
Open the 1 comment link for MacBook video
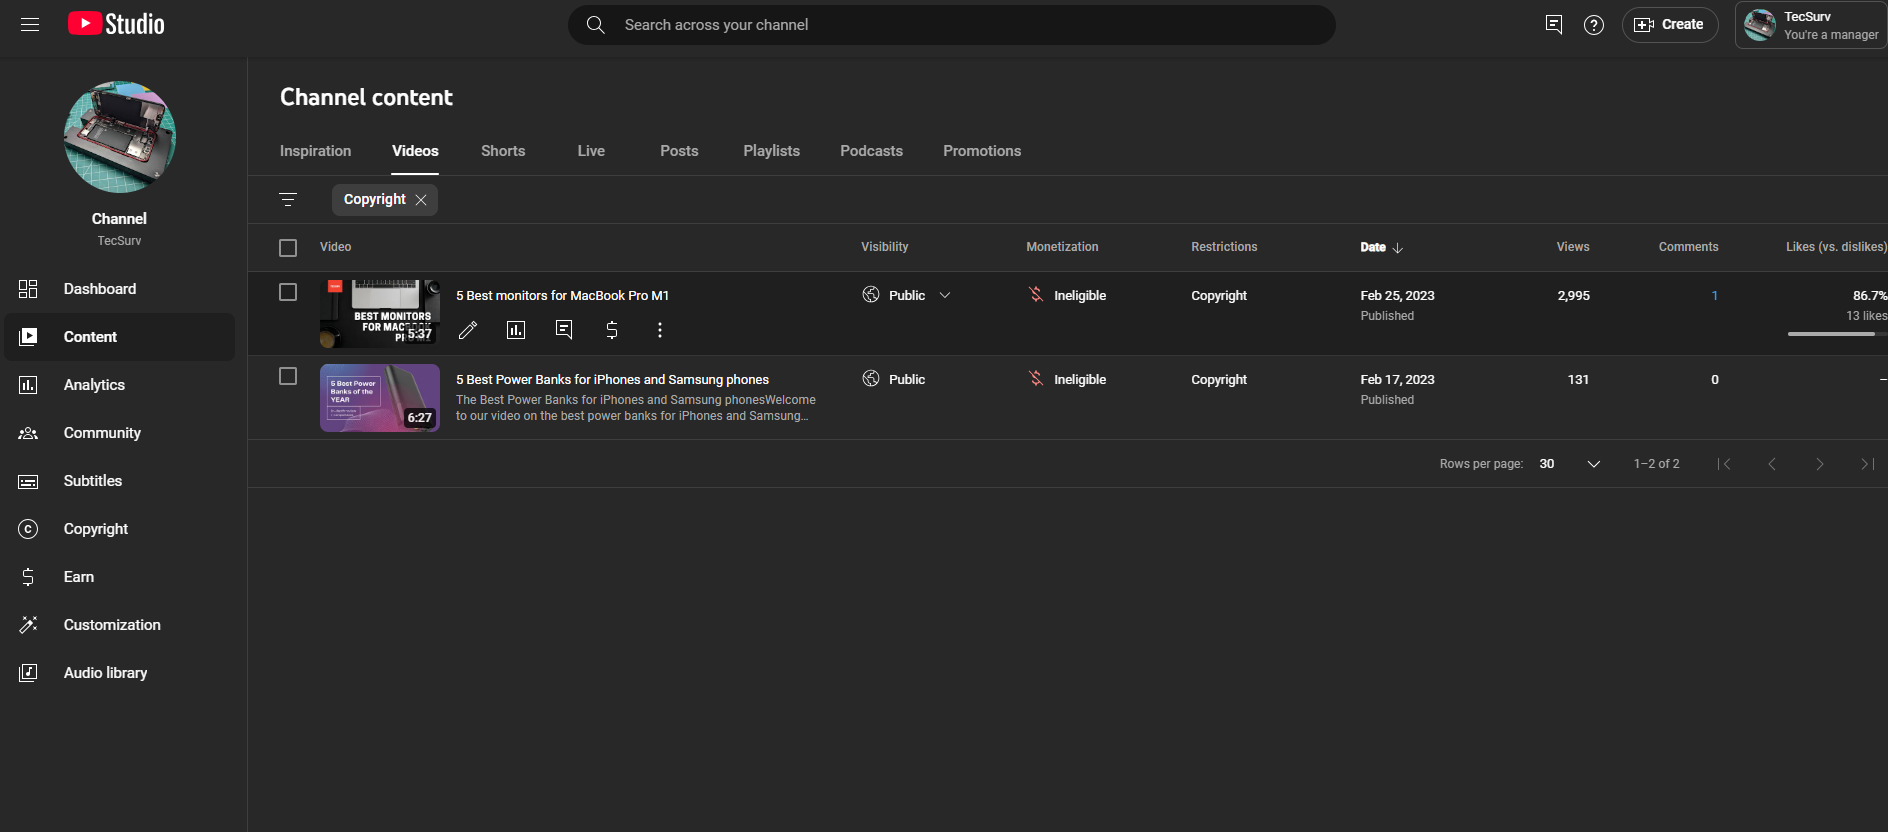tap(1715, 295)
